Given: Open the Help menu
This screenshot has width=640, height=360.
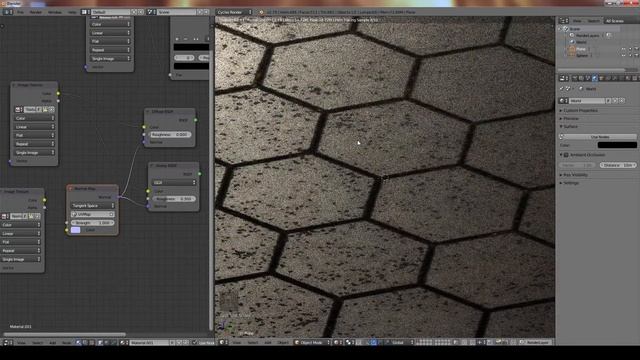Looking at the screenshot, I should (x=72, y=12).
